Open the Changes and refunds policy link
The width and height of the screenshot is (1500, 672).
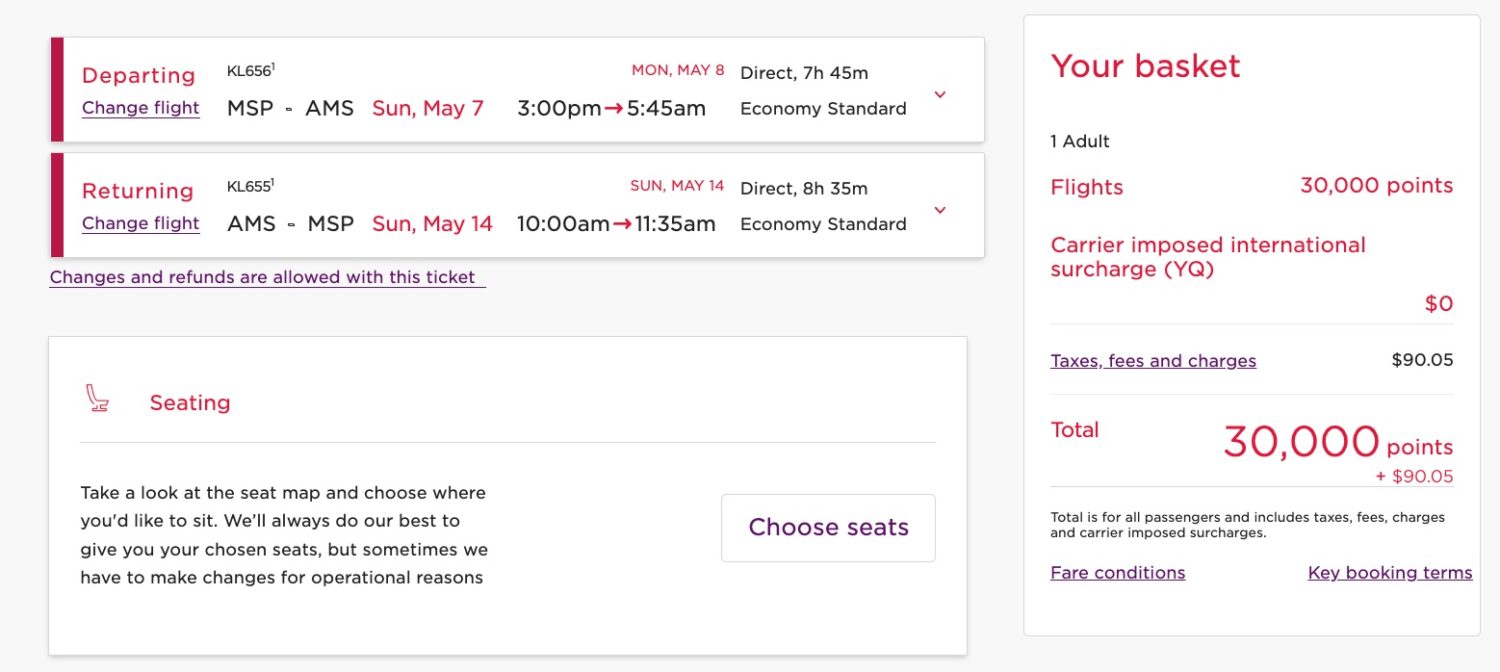point(264,277)
